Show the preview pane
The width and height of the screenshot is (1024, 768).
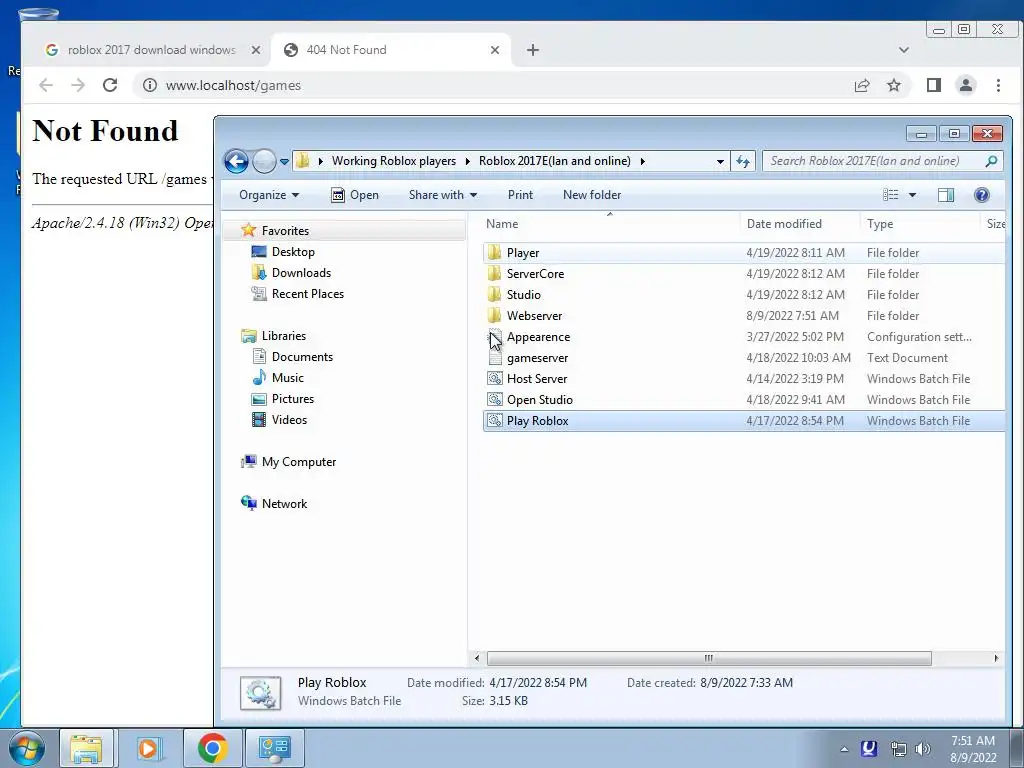(x=946, y=195)
